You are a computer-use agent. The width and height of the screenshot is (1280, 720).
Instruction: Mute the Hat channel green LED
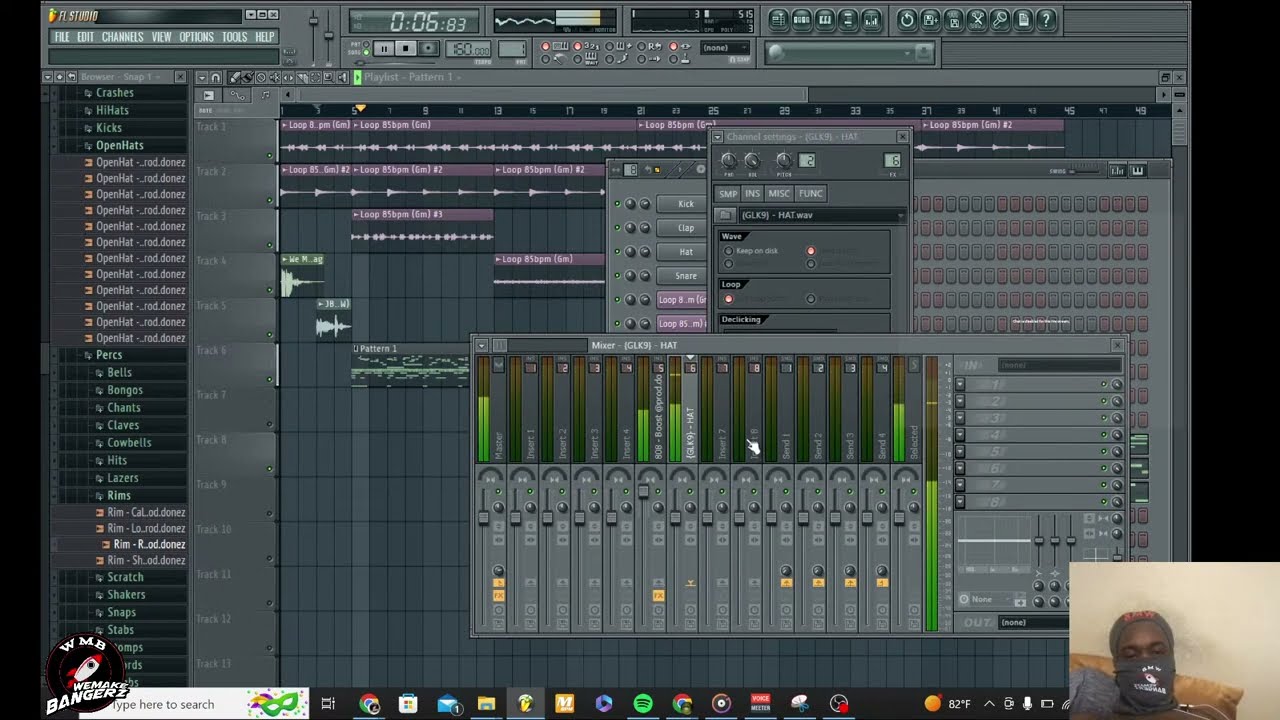[617, 252]
